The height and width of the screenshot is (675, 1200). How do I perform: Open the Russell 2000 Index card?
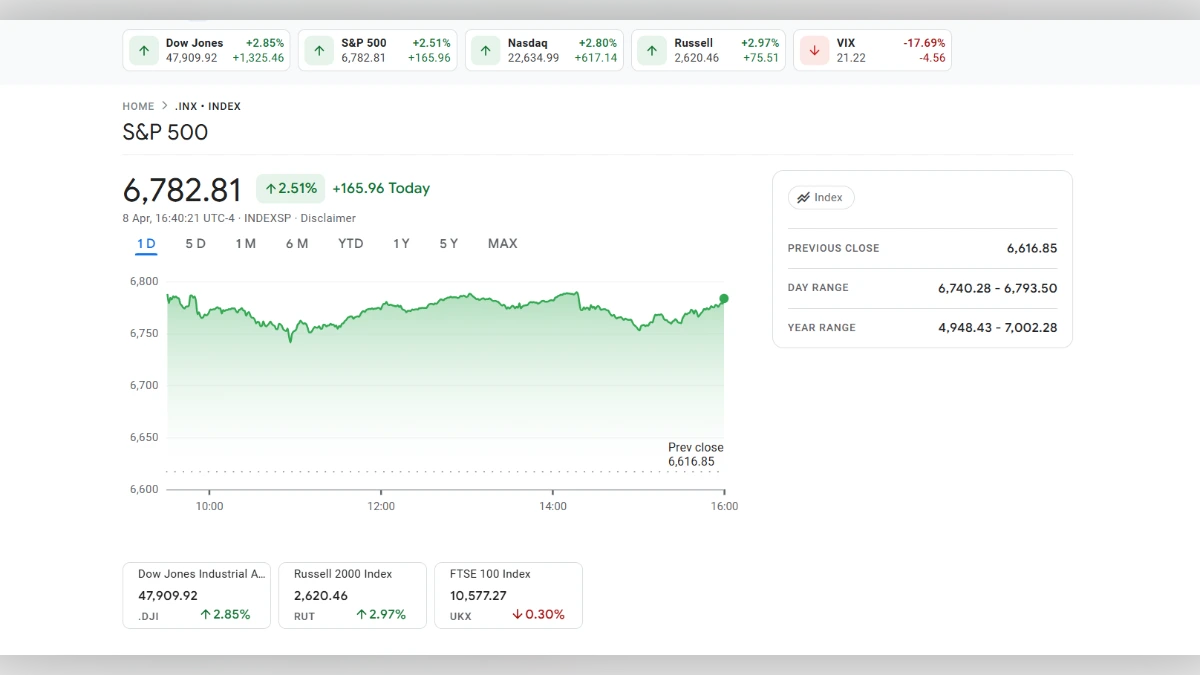tap(352, 595)
